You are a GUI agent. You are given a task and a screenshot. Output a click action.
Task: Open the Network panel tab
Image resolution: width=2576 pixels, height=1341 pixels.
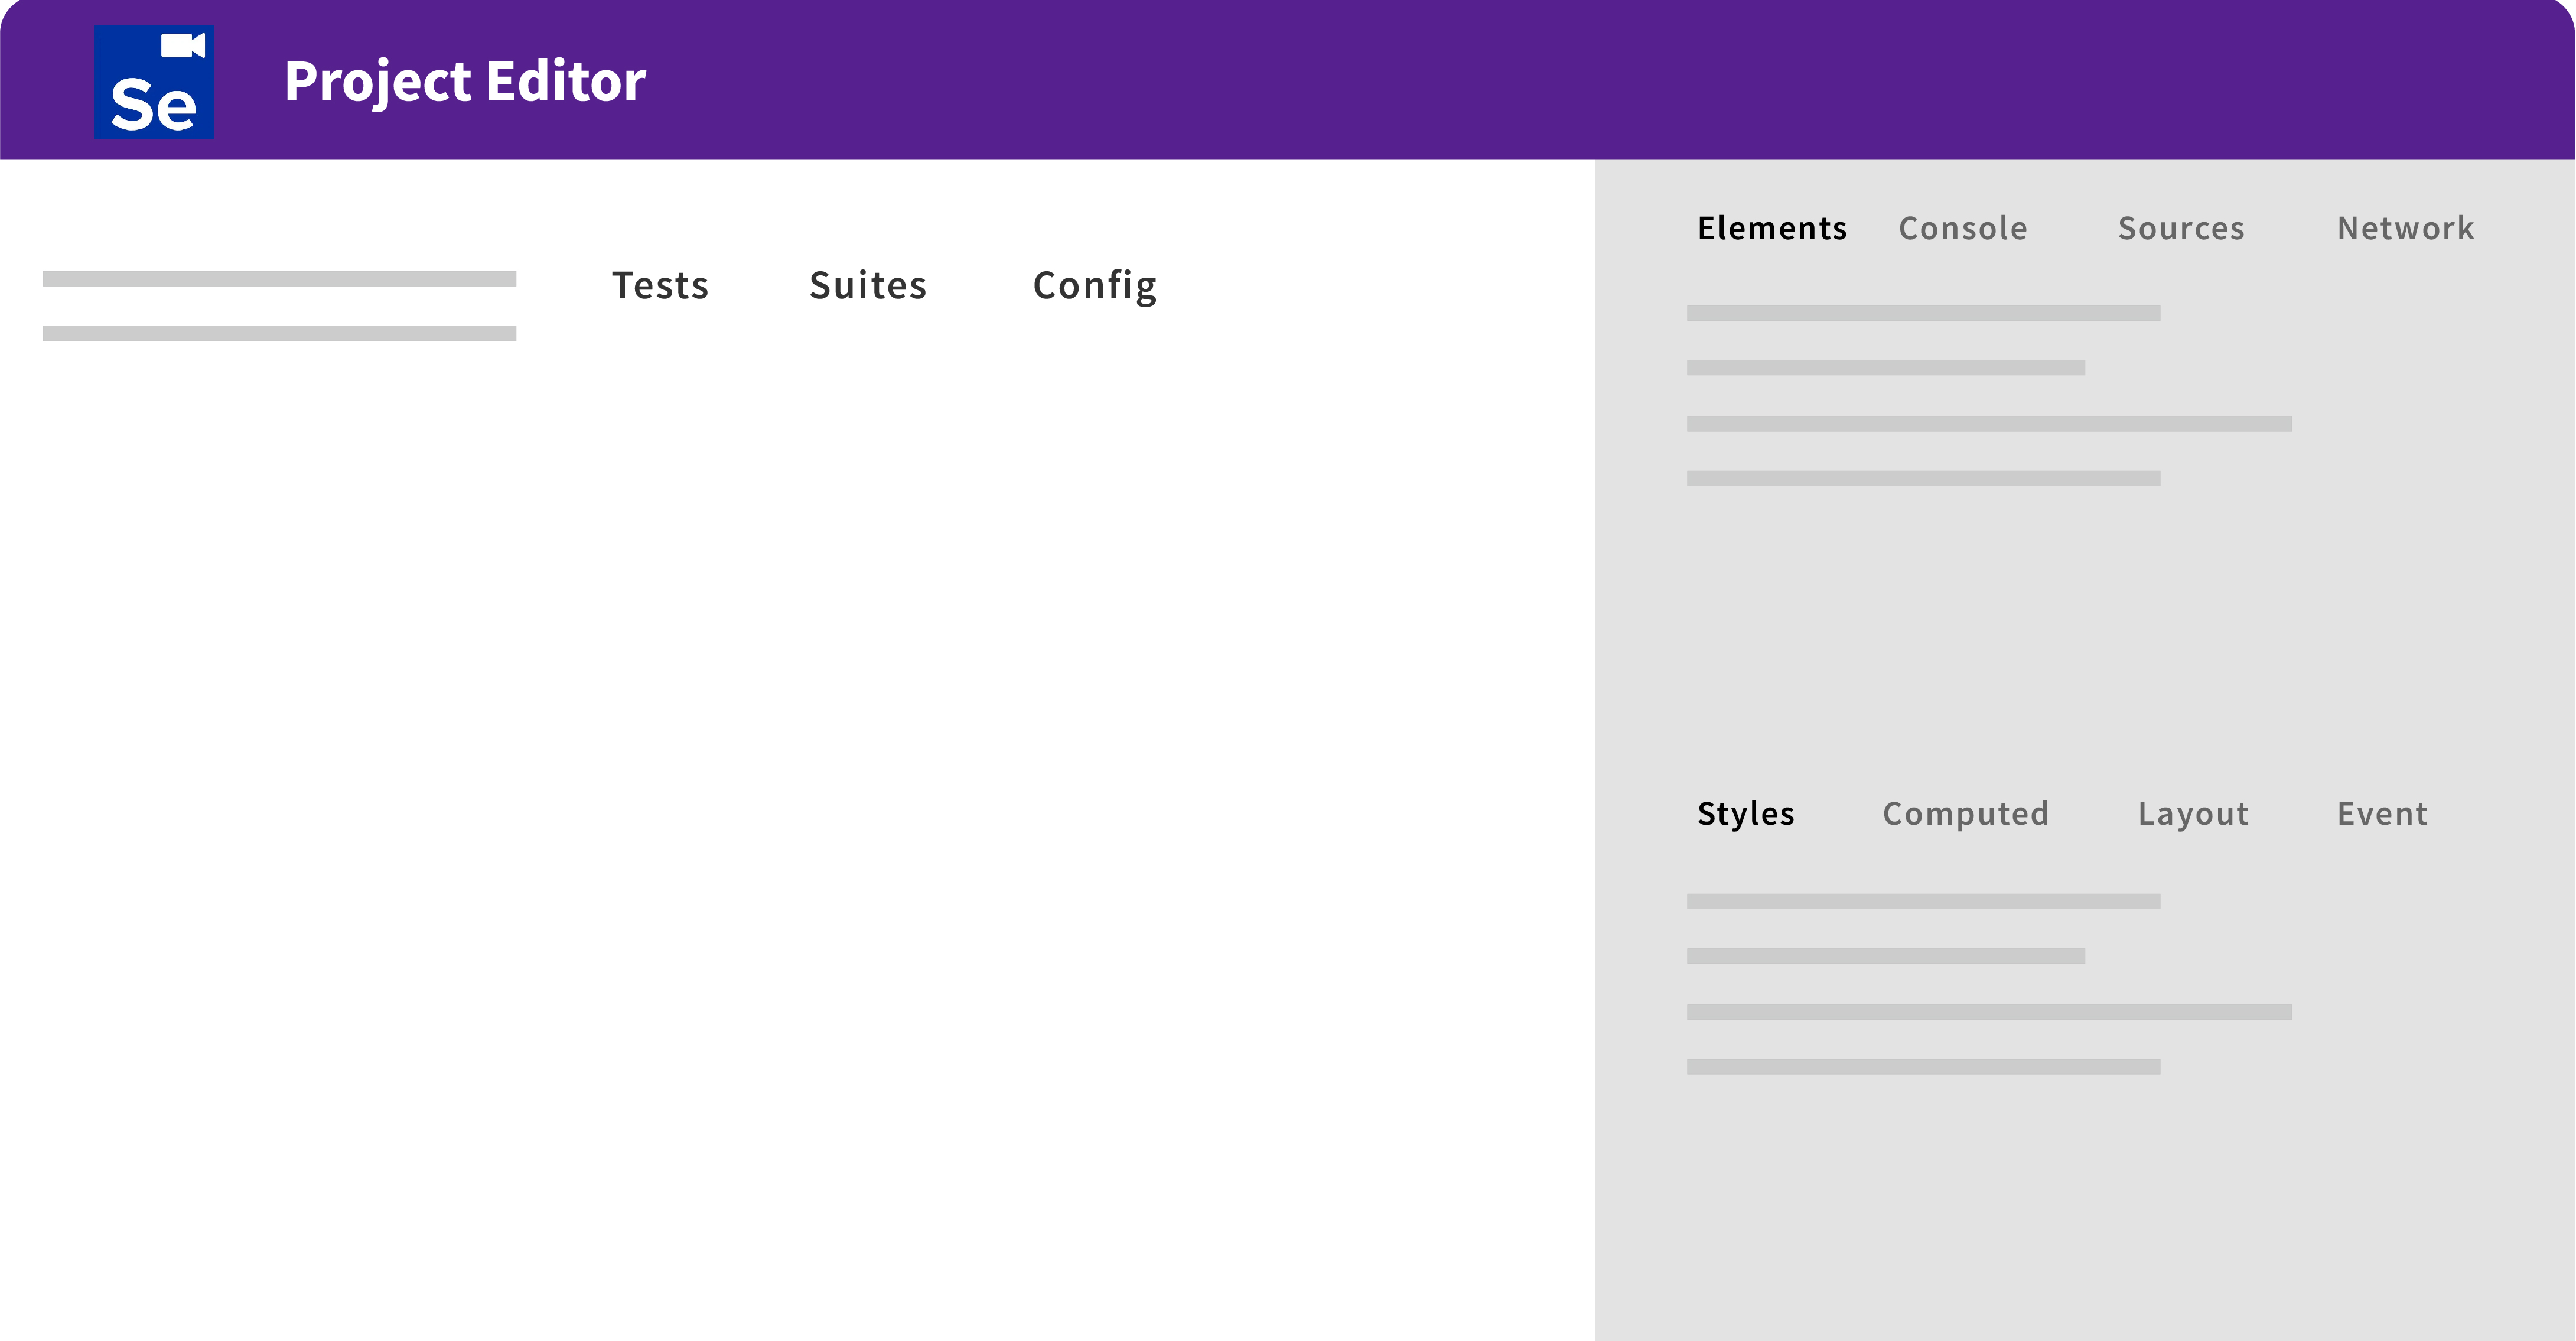pyautogui.click(x=2405, y=229)
